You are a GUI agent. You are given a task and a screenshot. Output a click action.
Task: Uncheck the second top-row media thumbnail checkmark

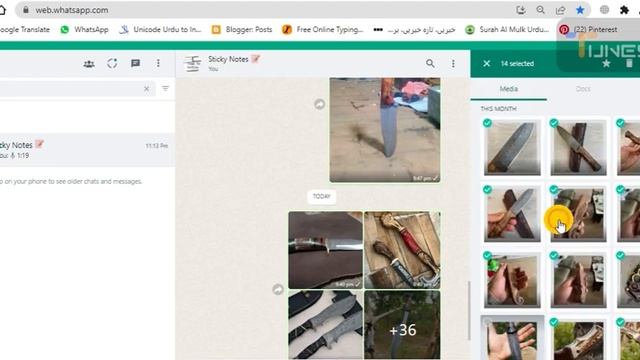pyautogui.click(x=554, y=123)
